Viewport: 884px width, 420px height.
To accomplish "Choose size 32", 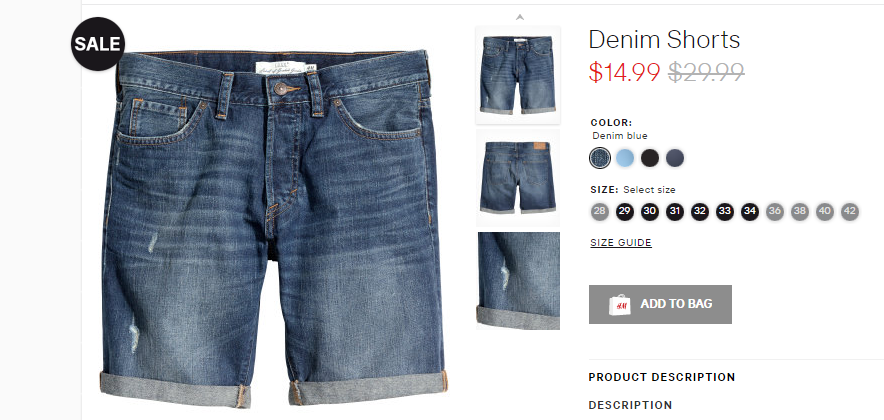I will [700, 212].
